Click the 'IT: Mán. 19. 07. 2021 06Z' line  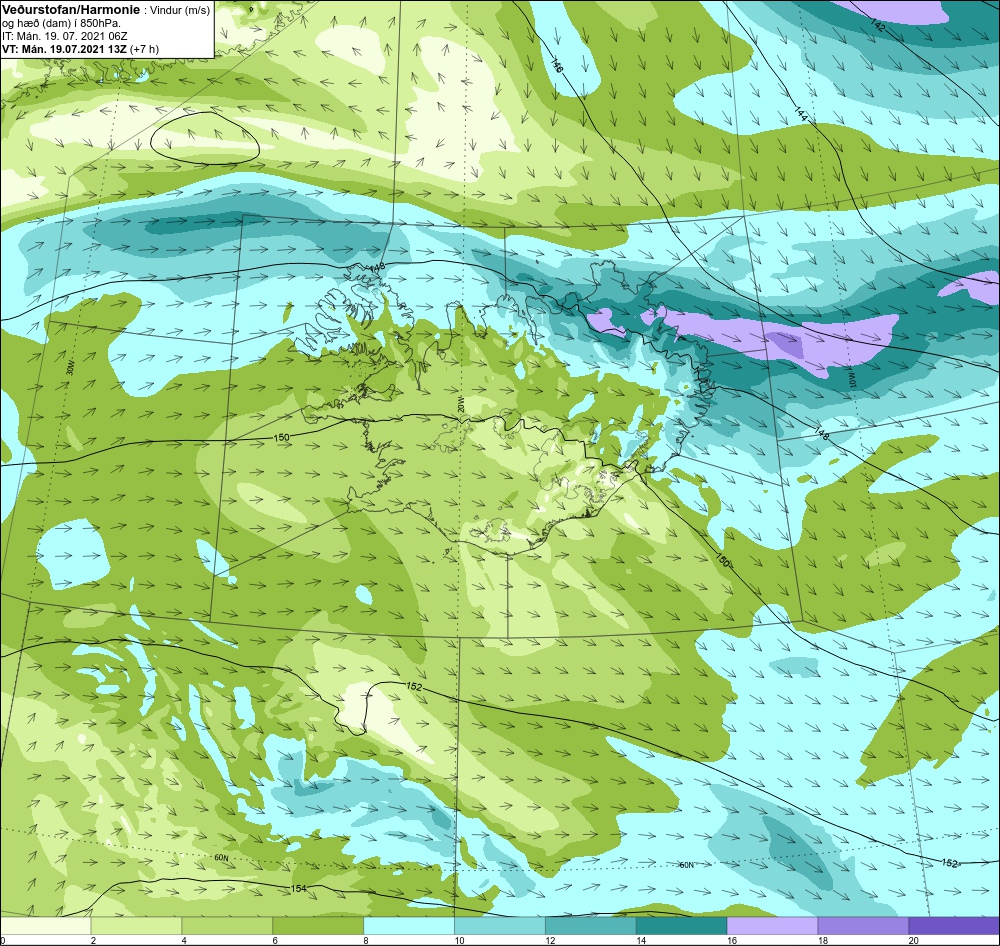coord(64,36)
